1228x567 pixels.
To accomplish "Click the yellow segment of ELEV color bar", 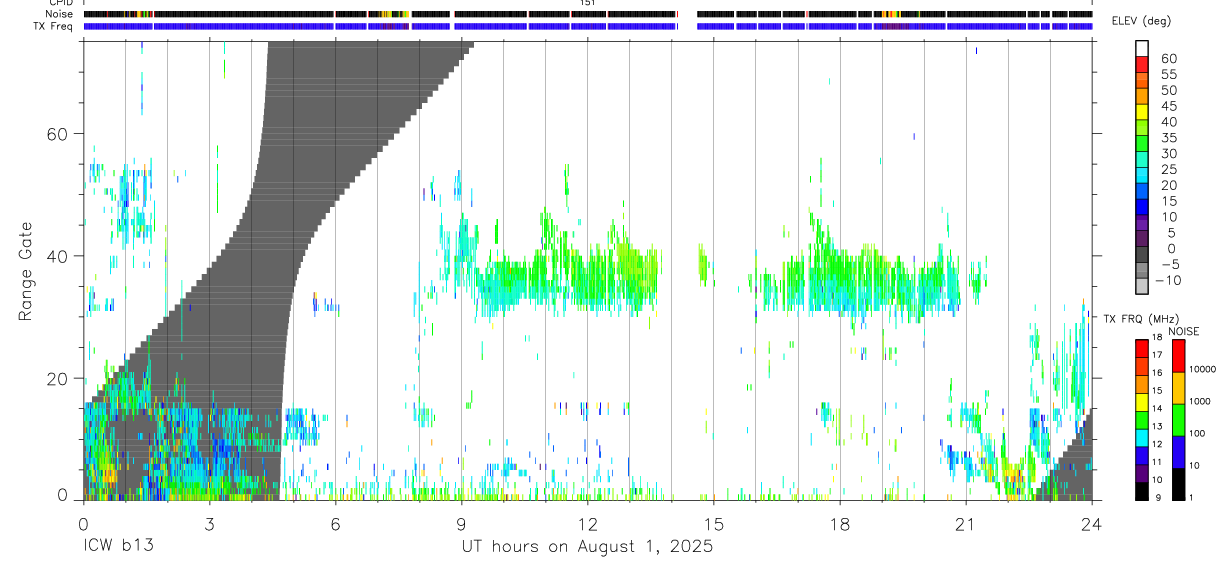I will tap(1142, 111).
